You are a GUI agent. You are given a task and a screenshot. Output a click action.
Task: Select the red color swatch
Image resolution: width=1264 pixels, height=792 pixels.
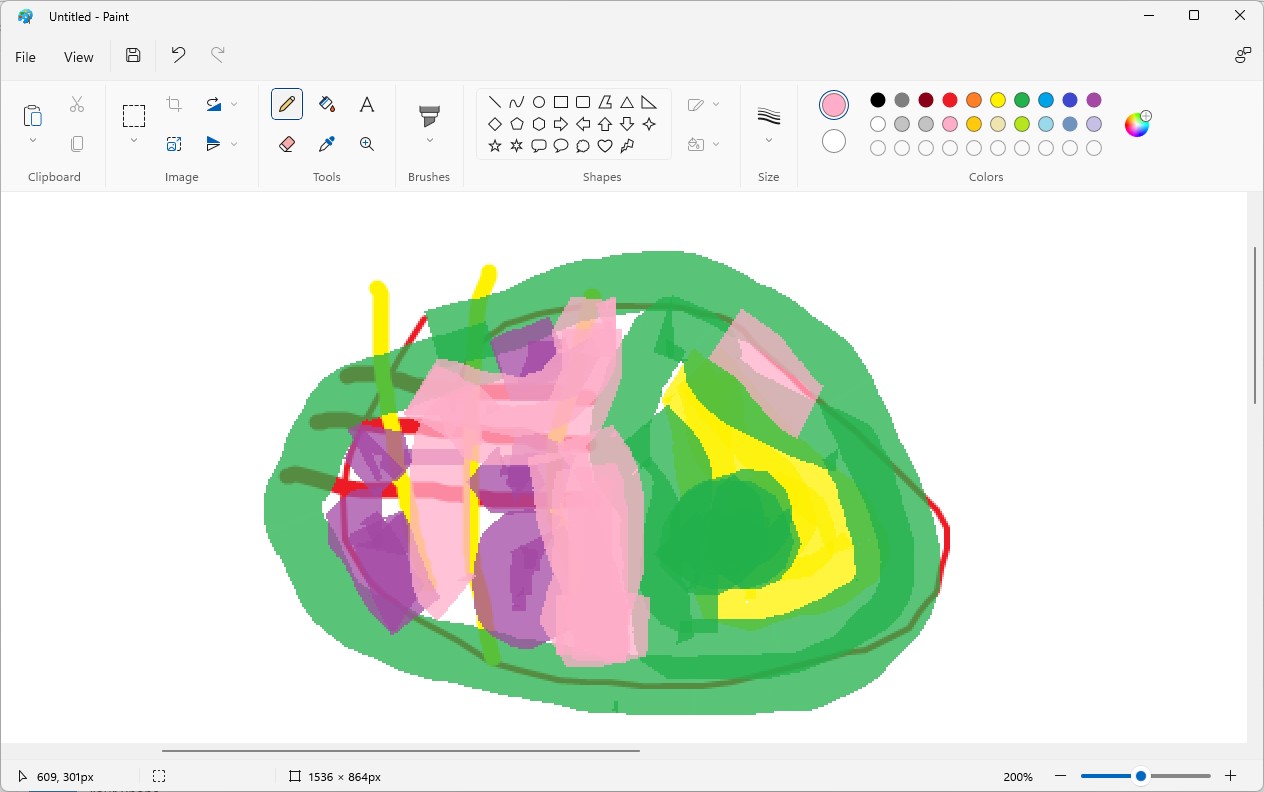(x=949, y=100)
